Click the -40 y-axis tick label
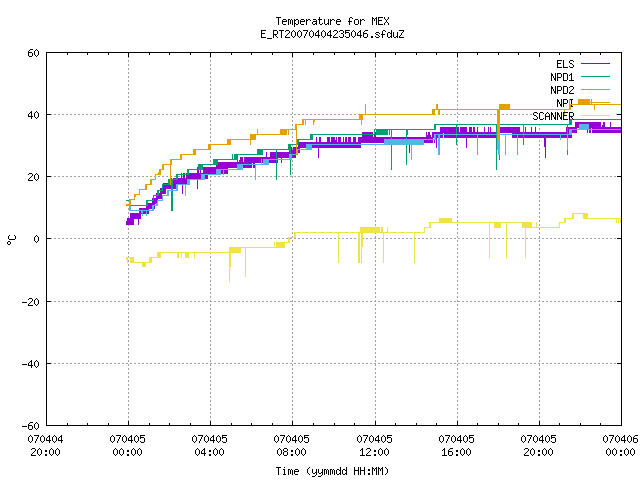The width and height of the screenshot is (640, 480). (30, 364)
